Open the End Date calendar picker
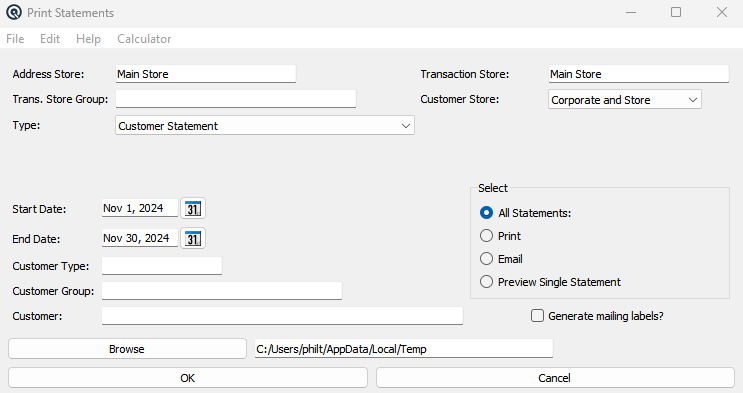The height and width of the screenshot is (393, 743). (193, 238)
